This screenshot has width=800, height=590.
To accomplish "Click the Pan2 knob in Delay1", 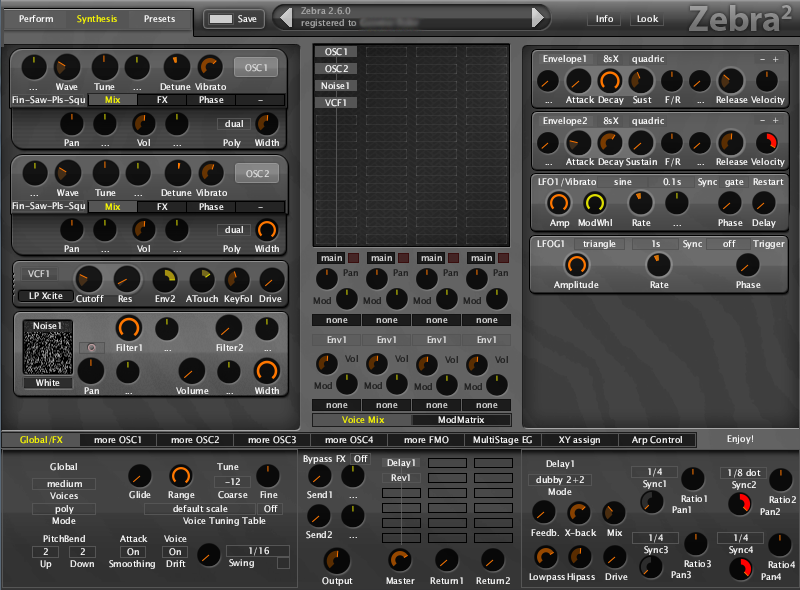I will [x=740, y=504].
